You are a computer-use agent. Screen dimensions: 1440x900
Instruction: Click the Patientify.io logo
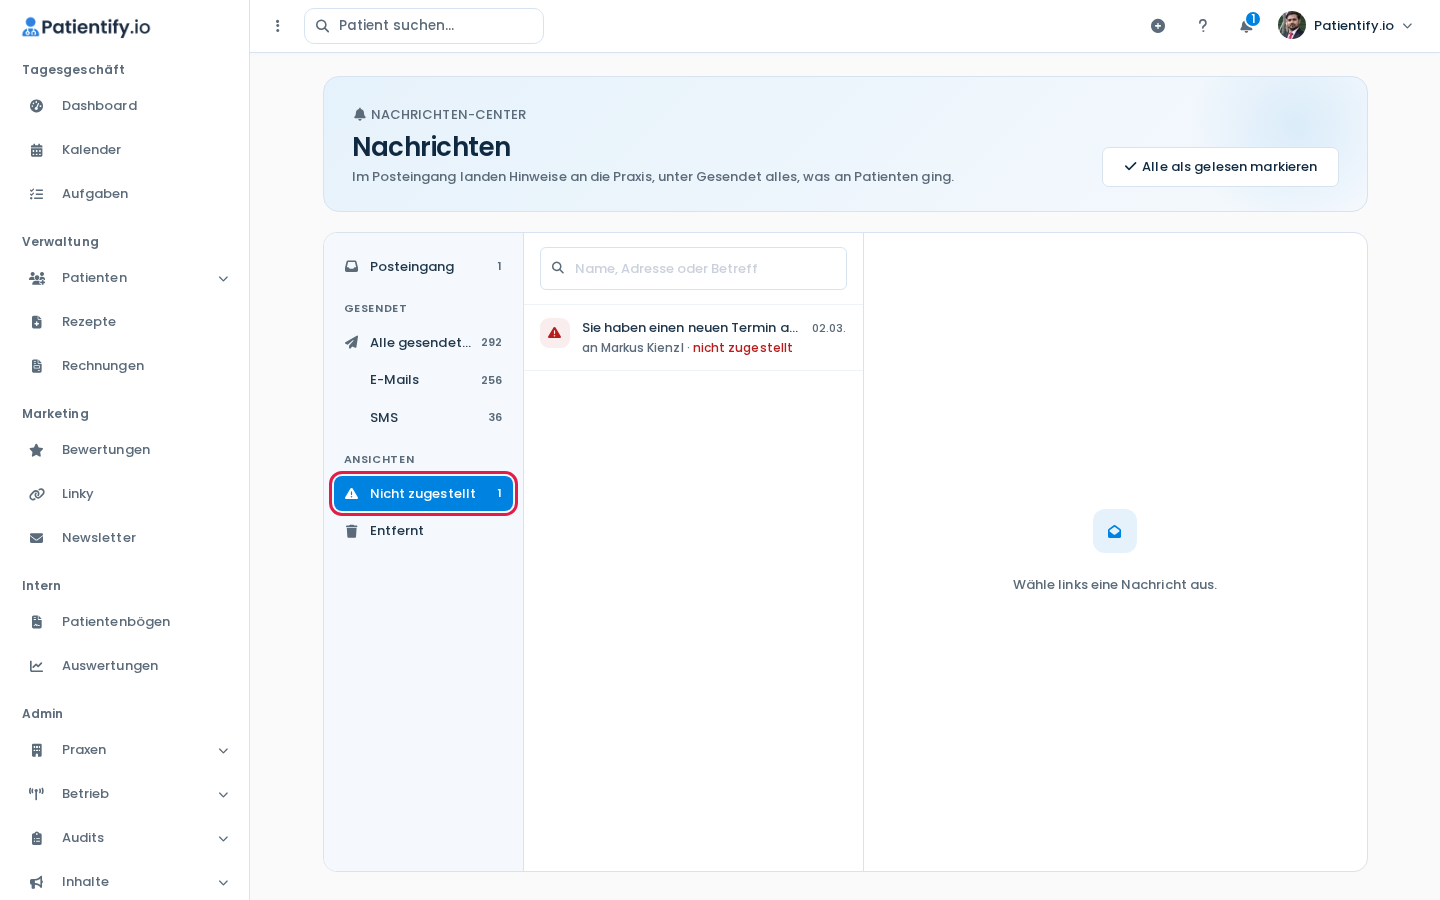86,27
